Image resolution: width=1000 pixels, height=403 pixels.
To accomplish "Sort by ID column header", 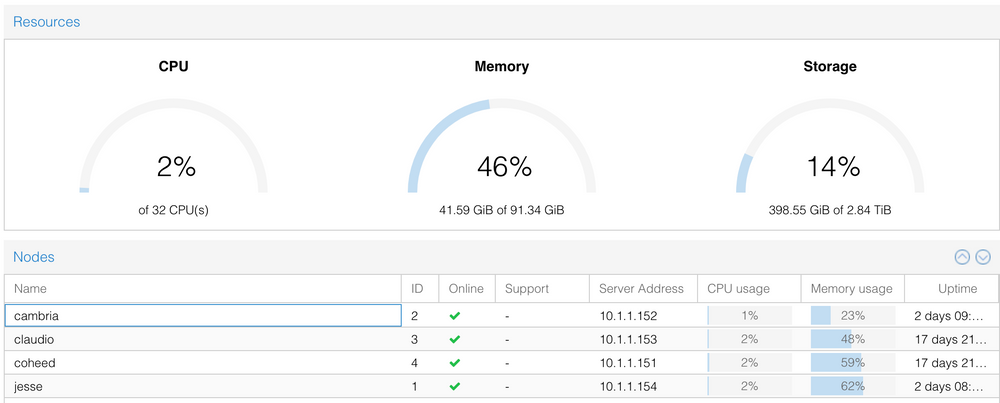I will [x=418, y=289].
